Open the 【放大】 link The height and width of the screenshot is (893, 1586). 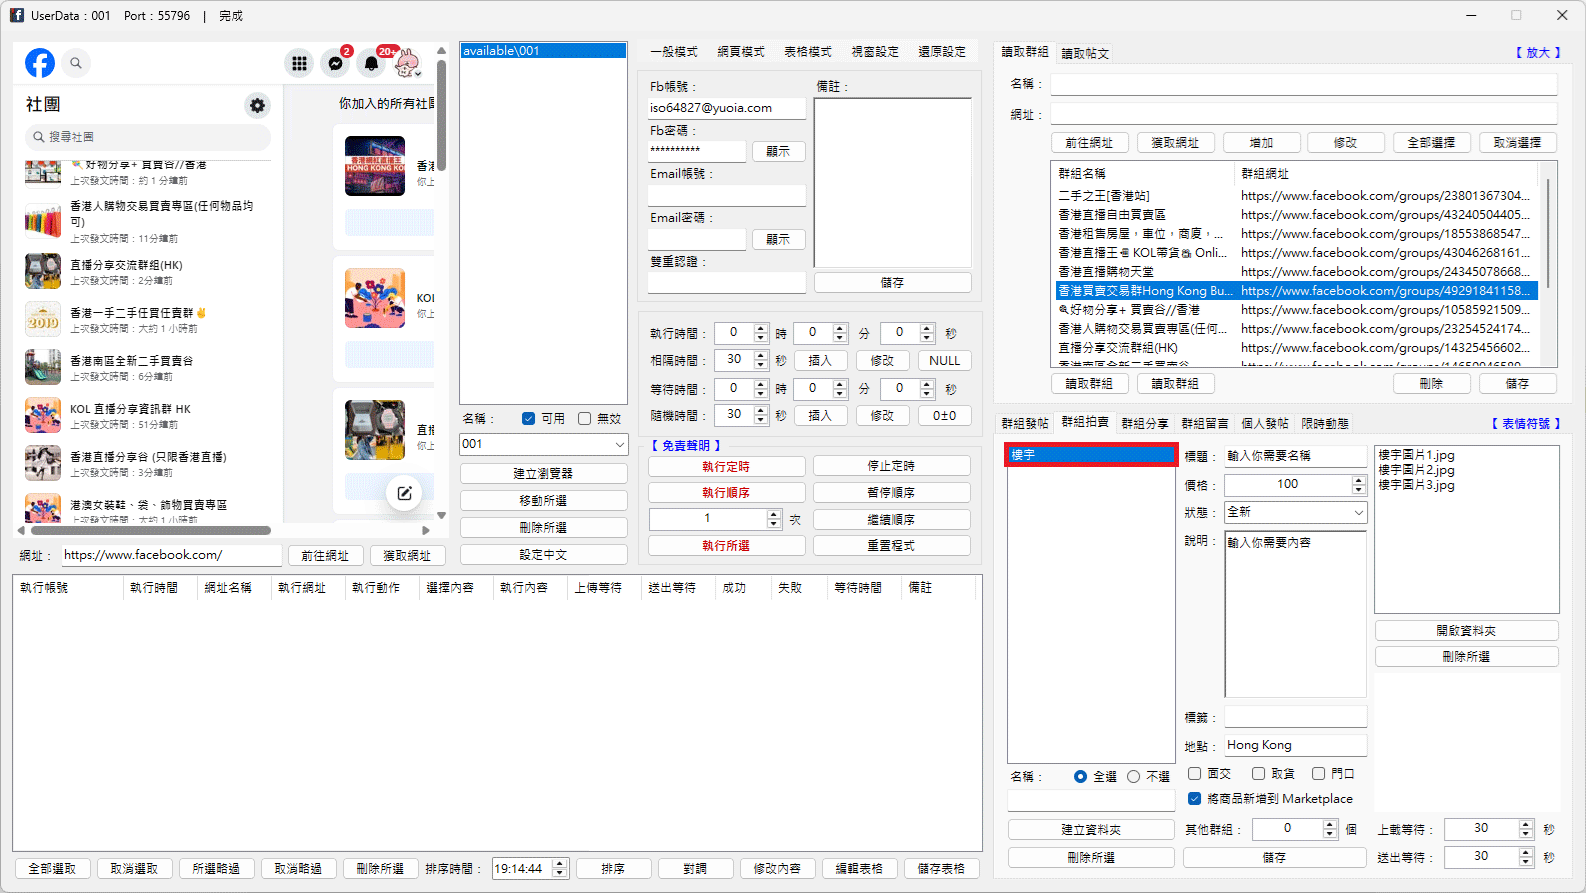(1538, 53)
